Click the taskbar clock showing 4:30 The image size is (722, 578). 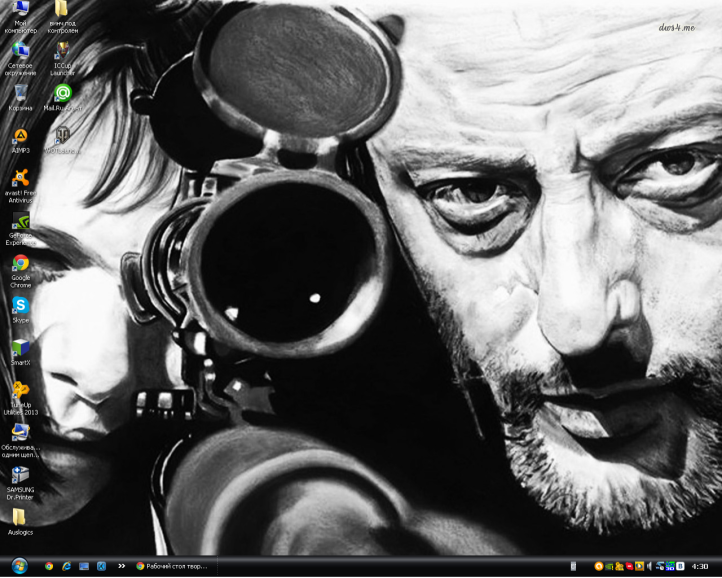(x=700, y=566)
